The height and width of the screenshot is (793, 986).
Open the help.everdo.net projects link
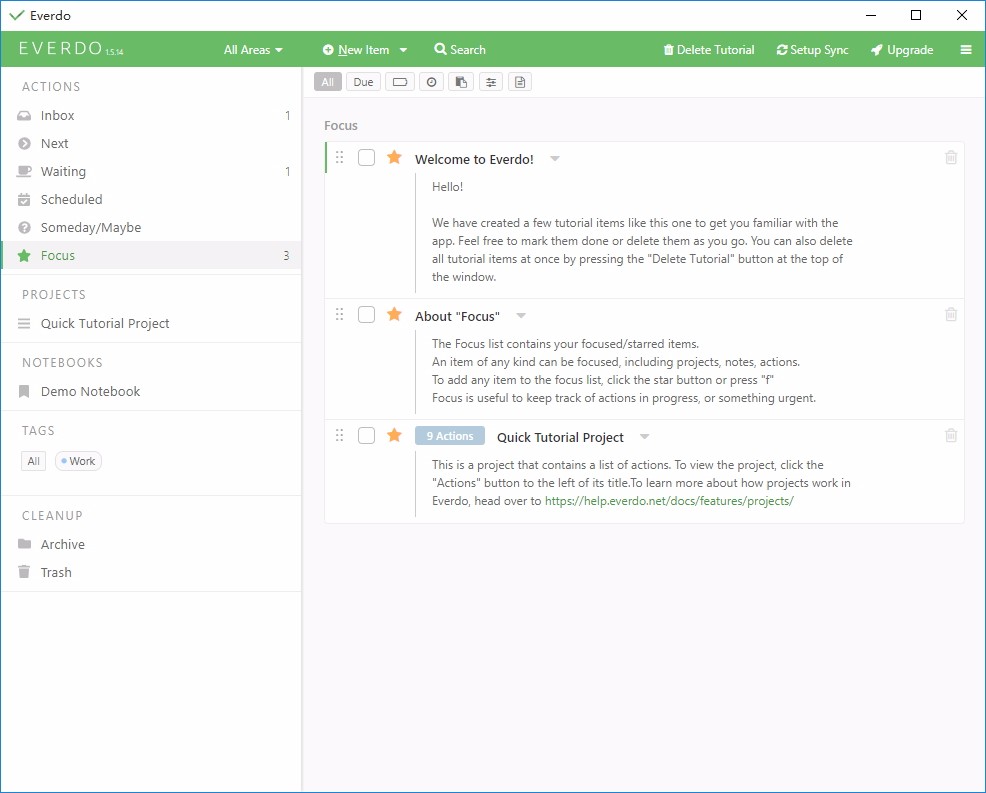click(x=669, y=501)
